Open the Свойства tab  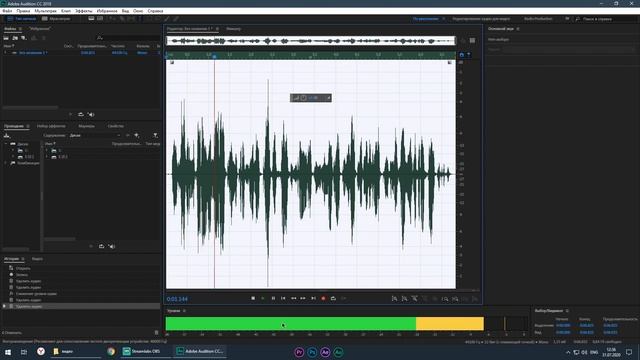(116, 126)
